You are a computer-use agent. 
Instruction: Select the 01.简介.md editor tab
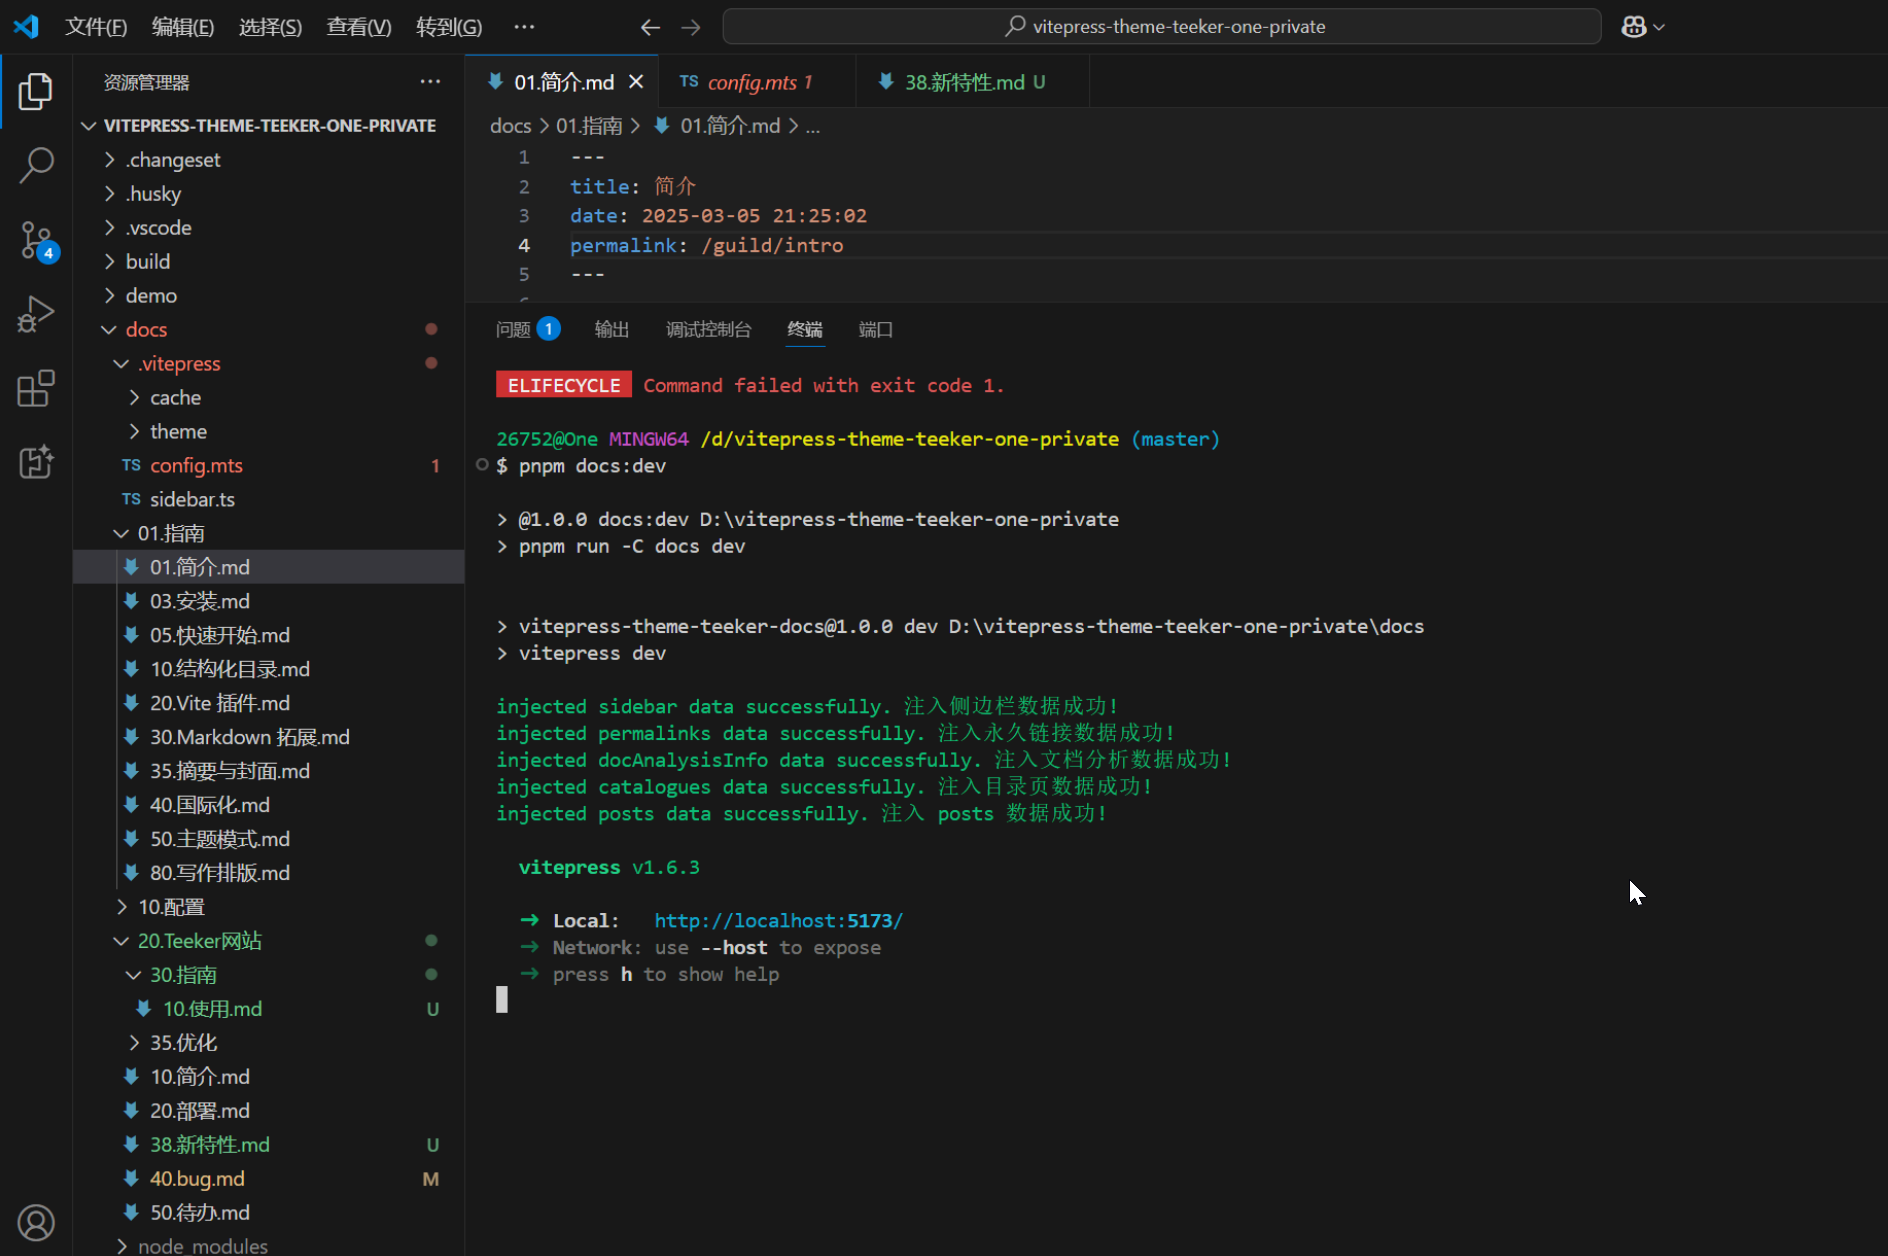[x=563, y=82]
